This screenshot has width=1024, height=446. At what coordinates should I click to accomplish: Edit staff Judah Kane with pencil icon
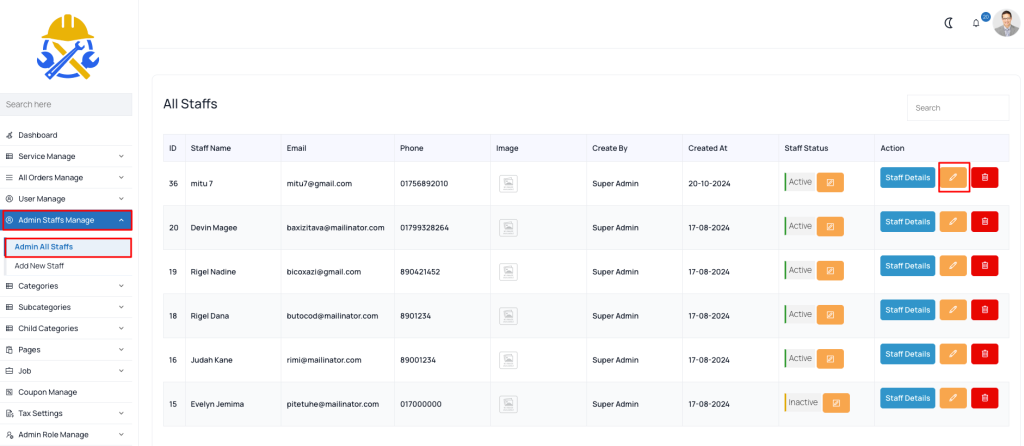click(x=953, y=354)
